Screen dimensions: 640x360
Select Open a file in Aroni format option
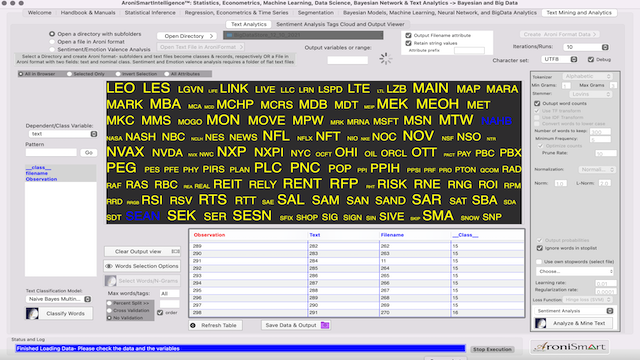tap(52, 42)
